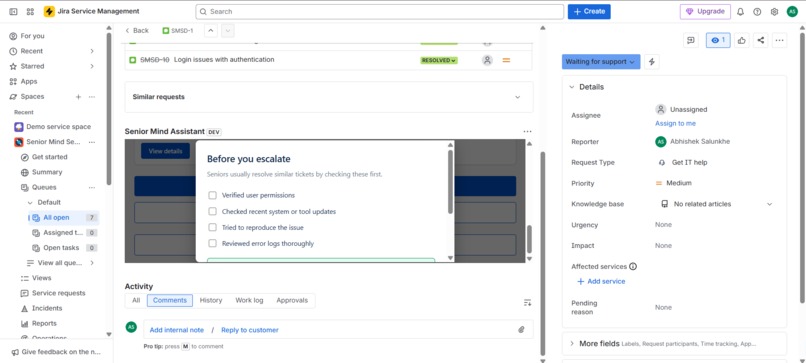
Task: Expand the Recent sidebar chevron
Action: point(92,51)
